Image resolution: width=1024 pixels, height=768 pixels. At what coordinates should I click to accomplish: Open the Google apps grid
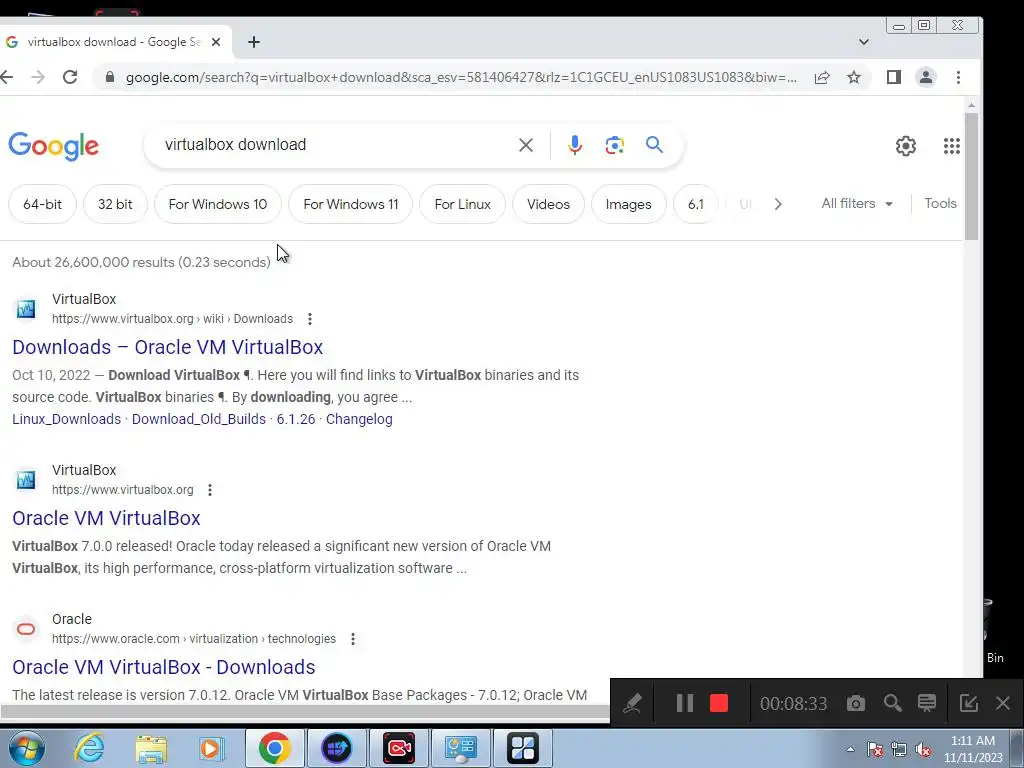click(952, 146)
